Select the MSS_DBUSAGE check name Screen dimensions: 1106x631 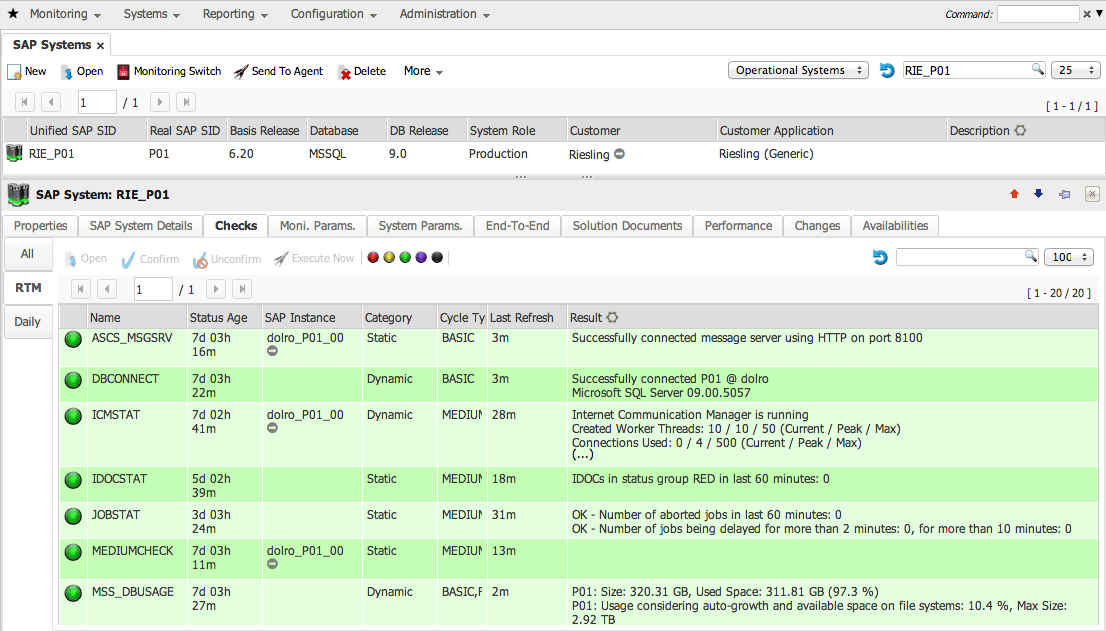(133, 592)
